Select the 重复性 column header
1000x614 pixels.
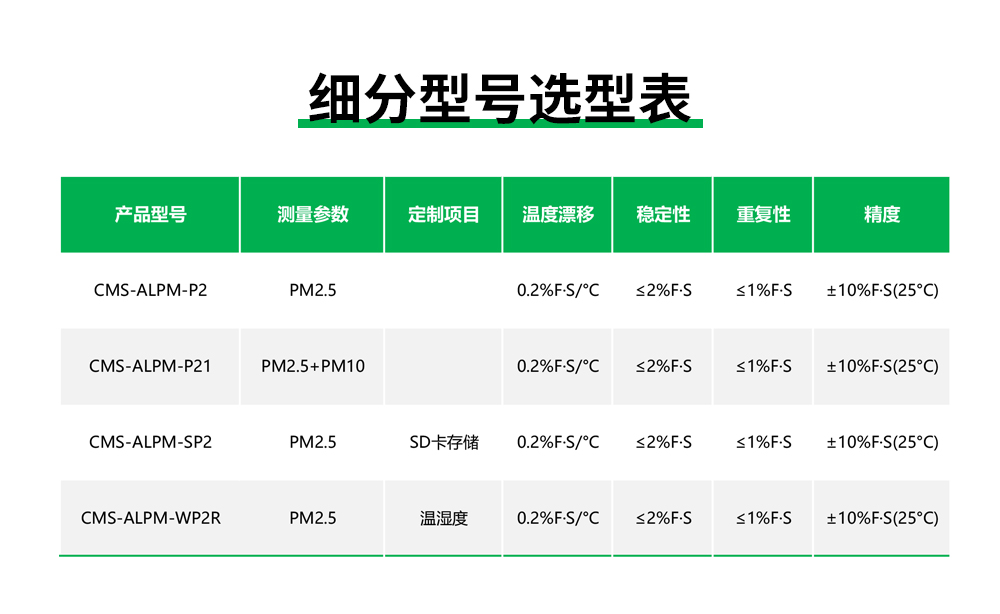(x=763, y=214)
